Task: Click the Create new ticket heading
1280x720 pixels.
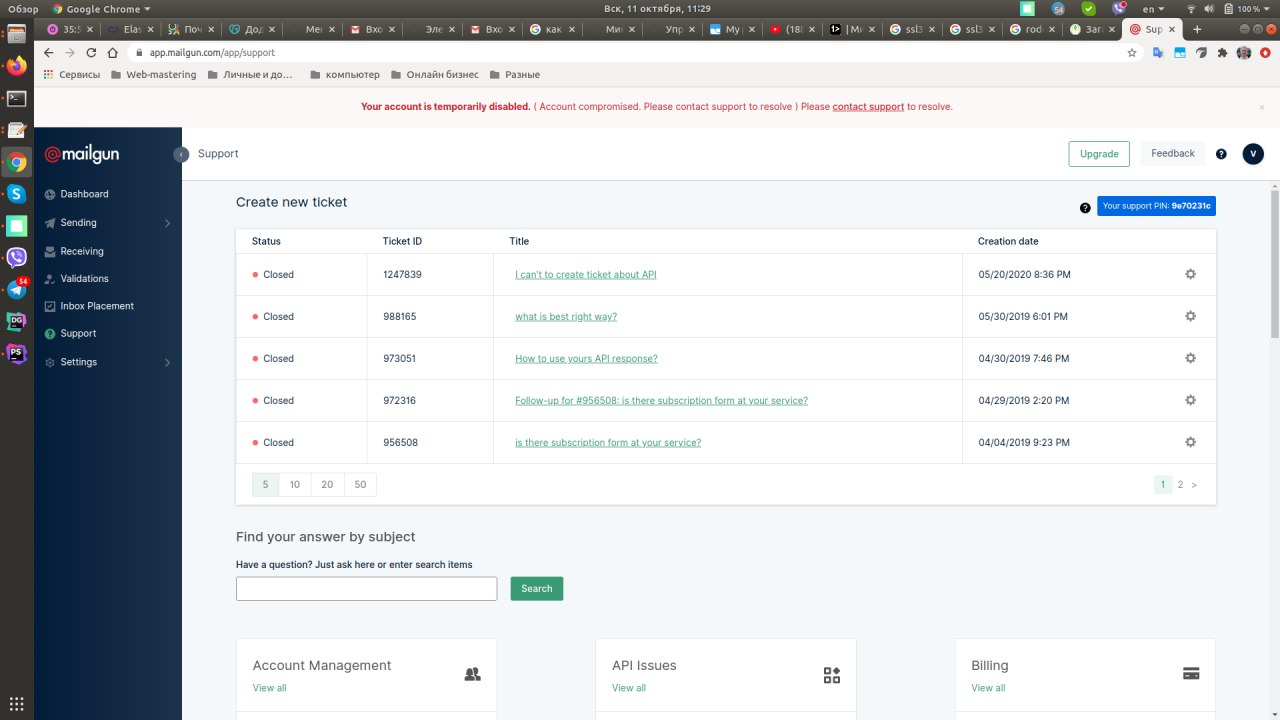Action: coord(291,202)
